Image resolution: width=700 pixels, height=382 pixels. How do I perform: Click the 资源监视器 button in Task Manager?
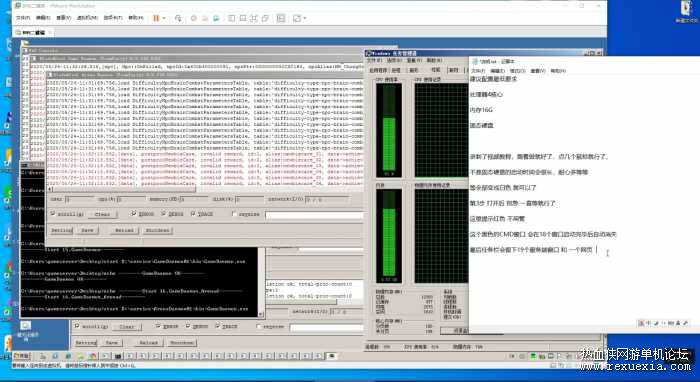[x=454, y=331]
